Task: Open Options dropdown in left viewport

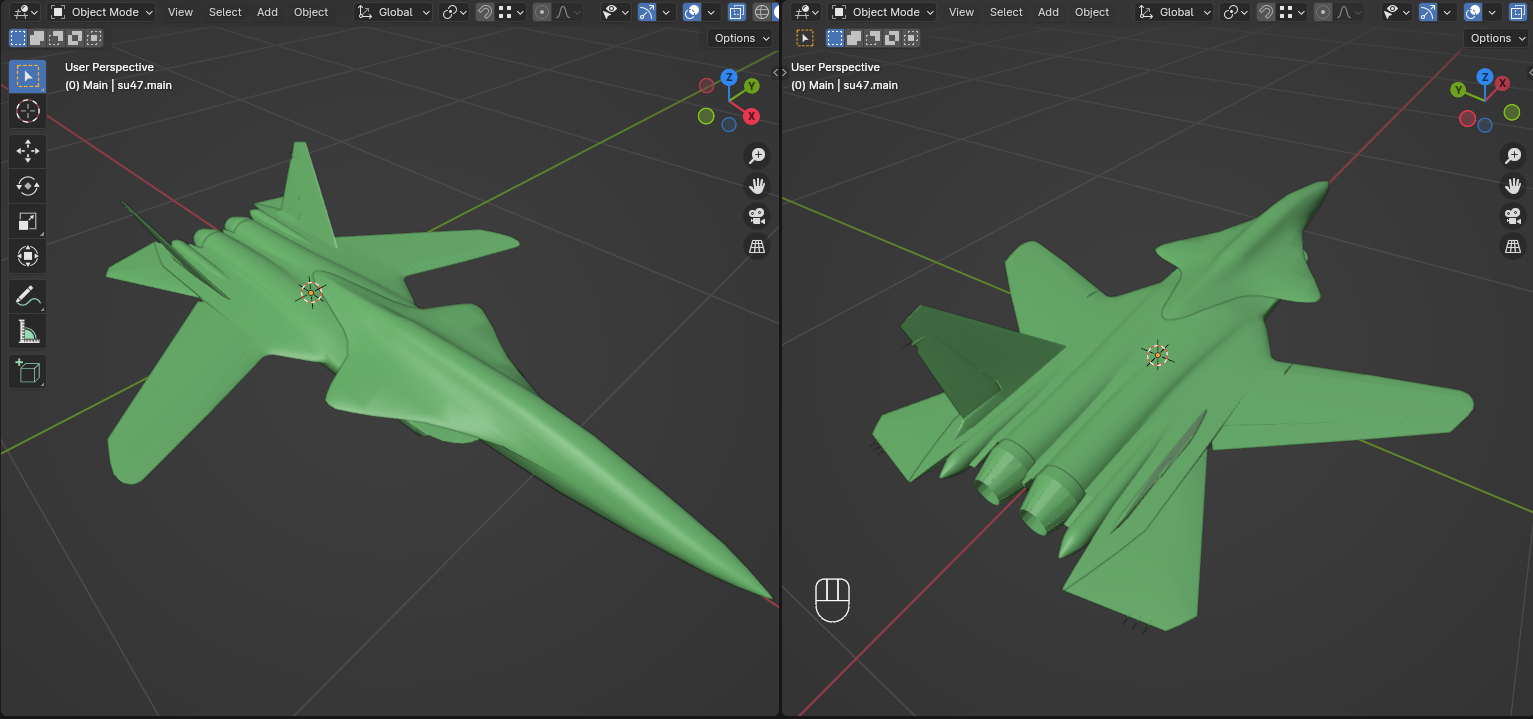Action: tap(742, 38)
